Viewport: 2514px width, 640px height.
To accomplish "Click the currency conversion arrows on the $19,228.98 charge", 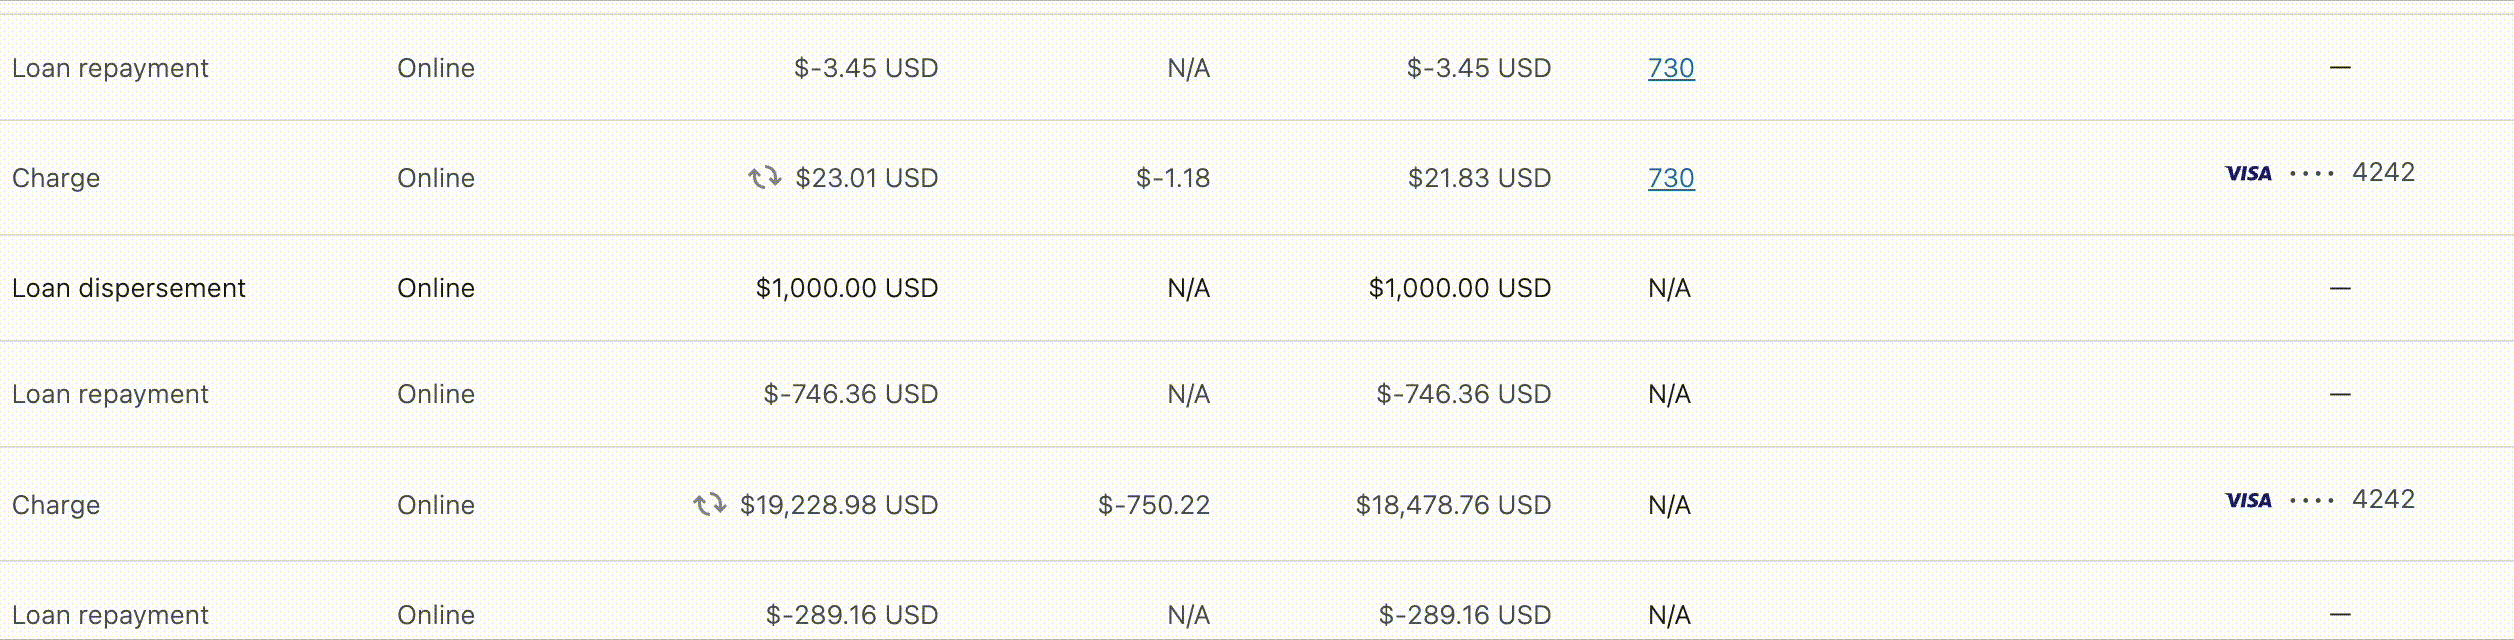I will click(x=711, y=504).
